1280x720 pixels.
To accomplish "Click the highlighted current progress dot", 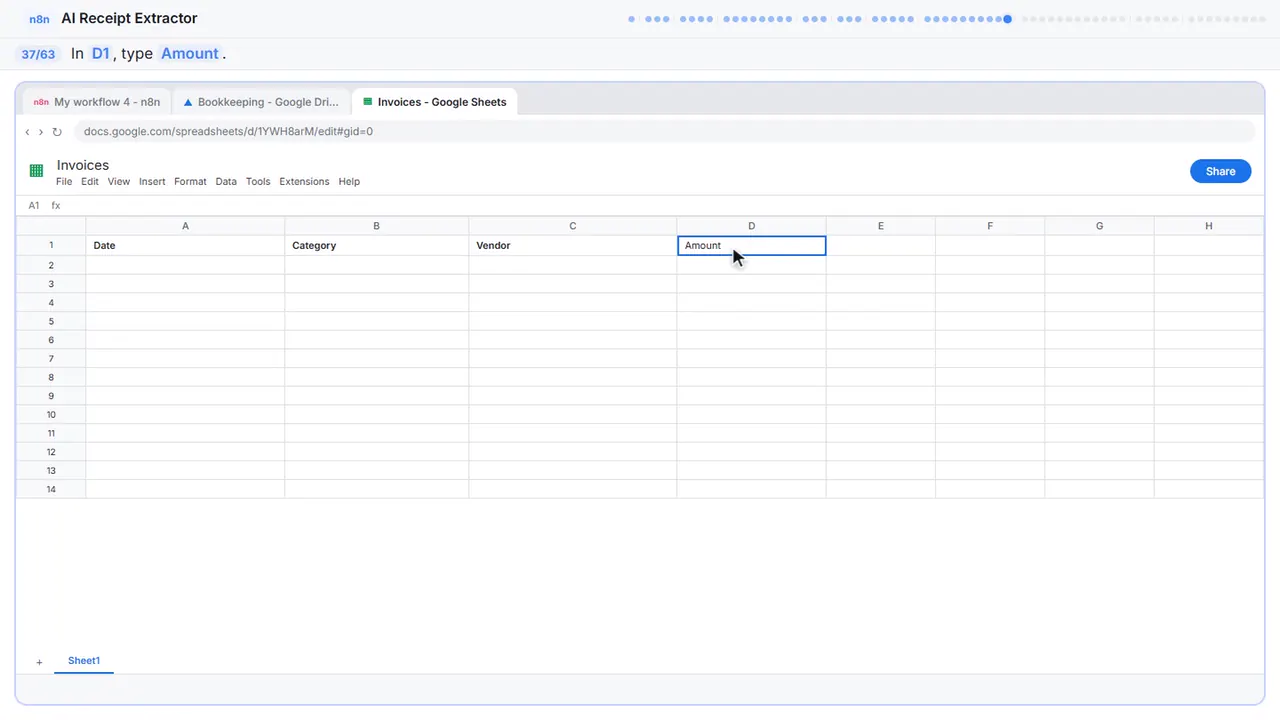I will click(1007, 19).
